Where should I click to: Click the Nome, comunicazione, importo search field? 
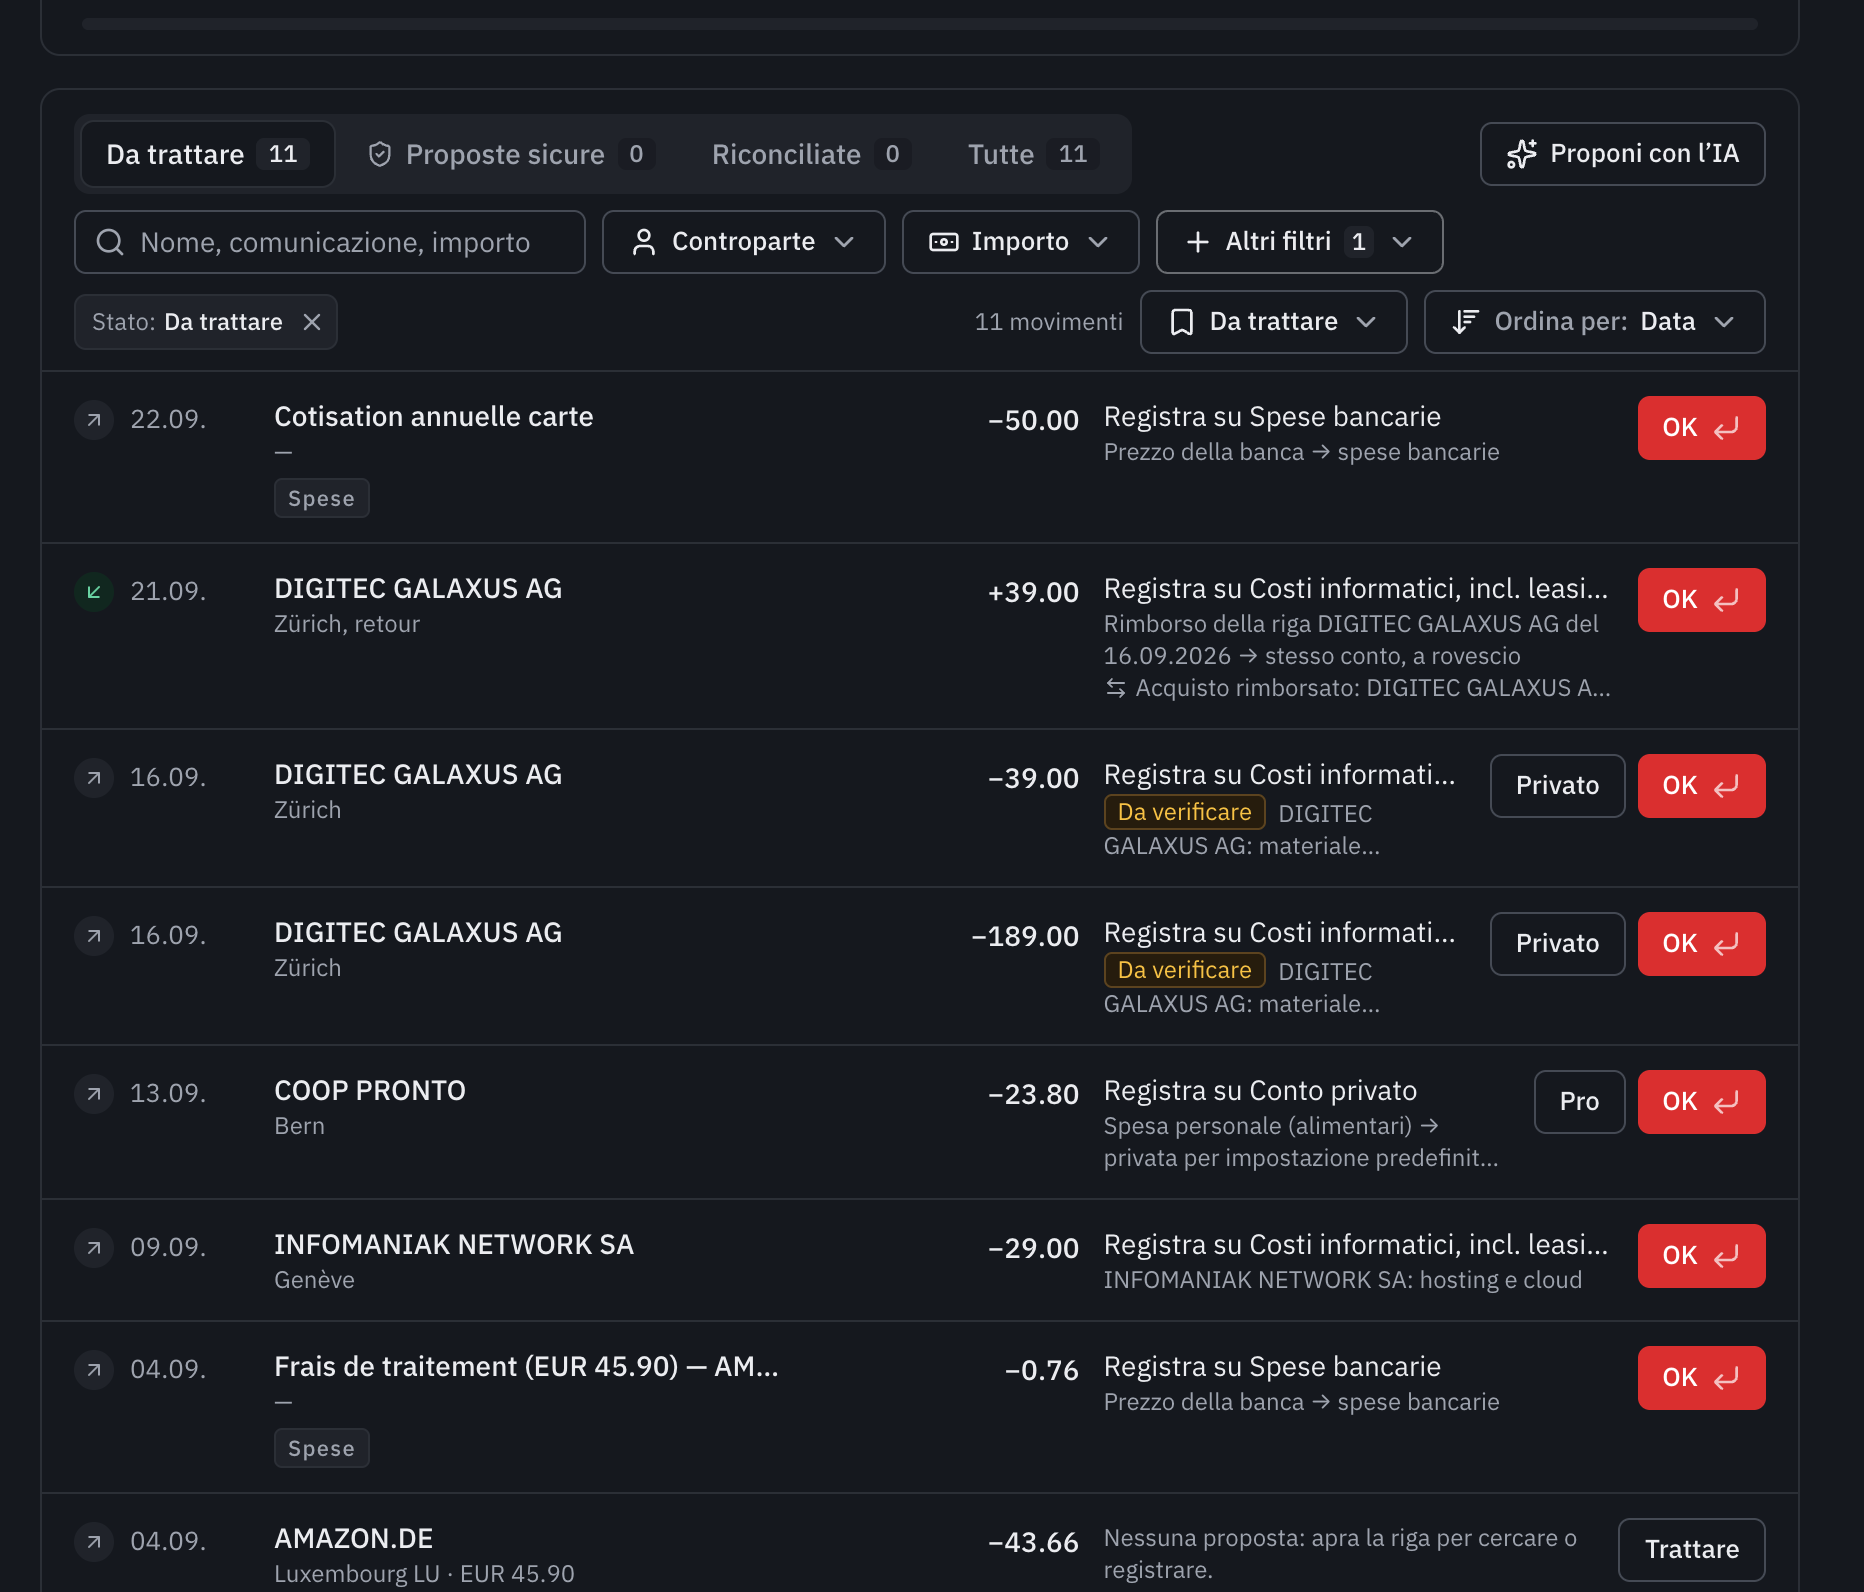[x=330, y=242]
